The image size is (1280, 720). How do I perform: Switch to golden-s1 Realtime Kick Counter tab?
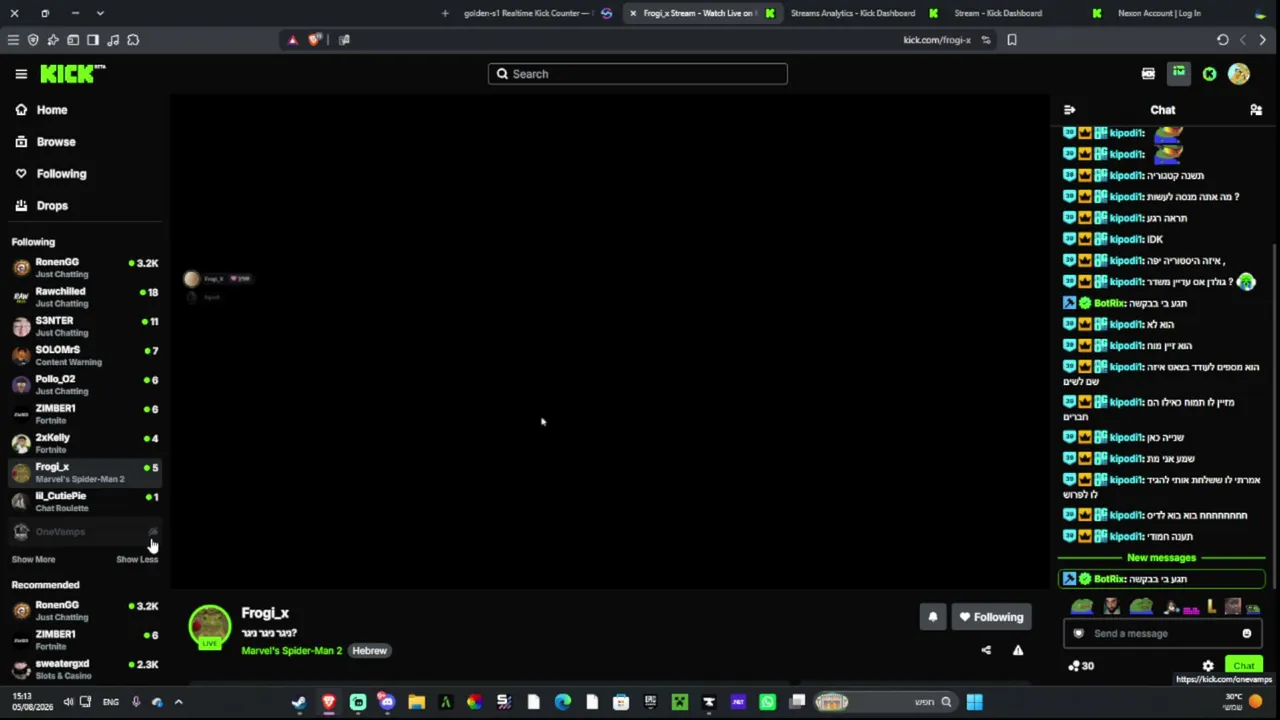click(526, 13)
